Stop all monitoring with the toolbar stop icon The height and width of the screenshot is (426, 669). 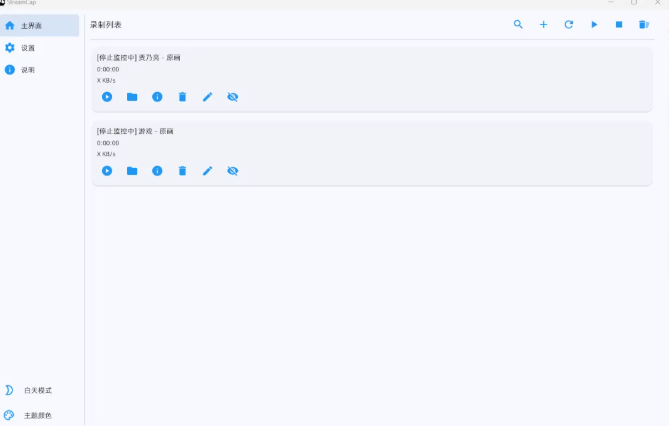619,25
